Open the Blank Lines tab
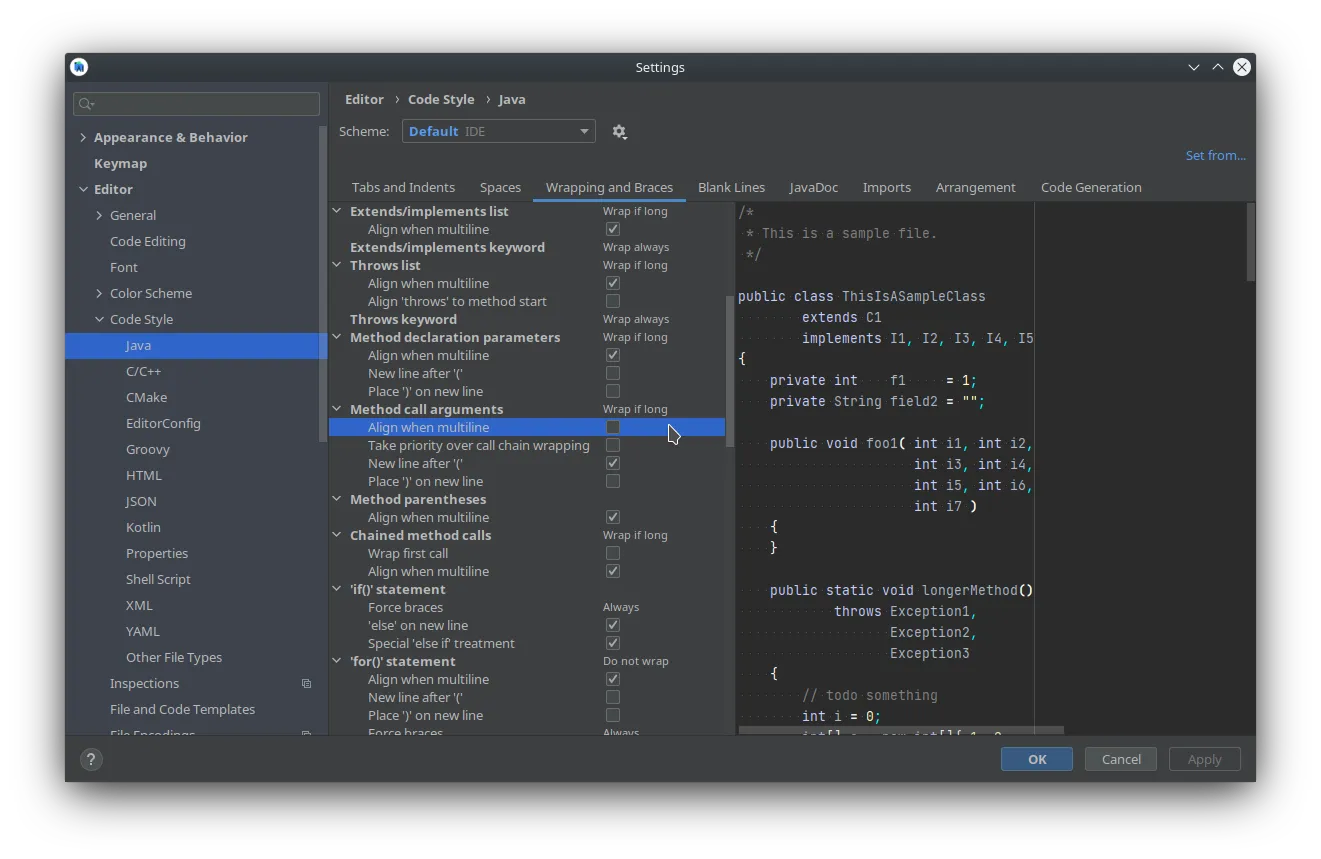 point(731,187)
